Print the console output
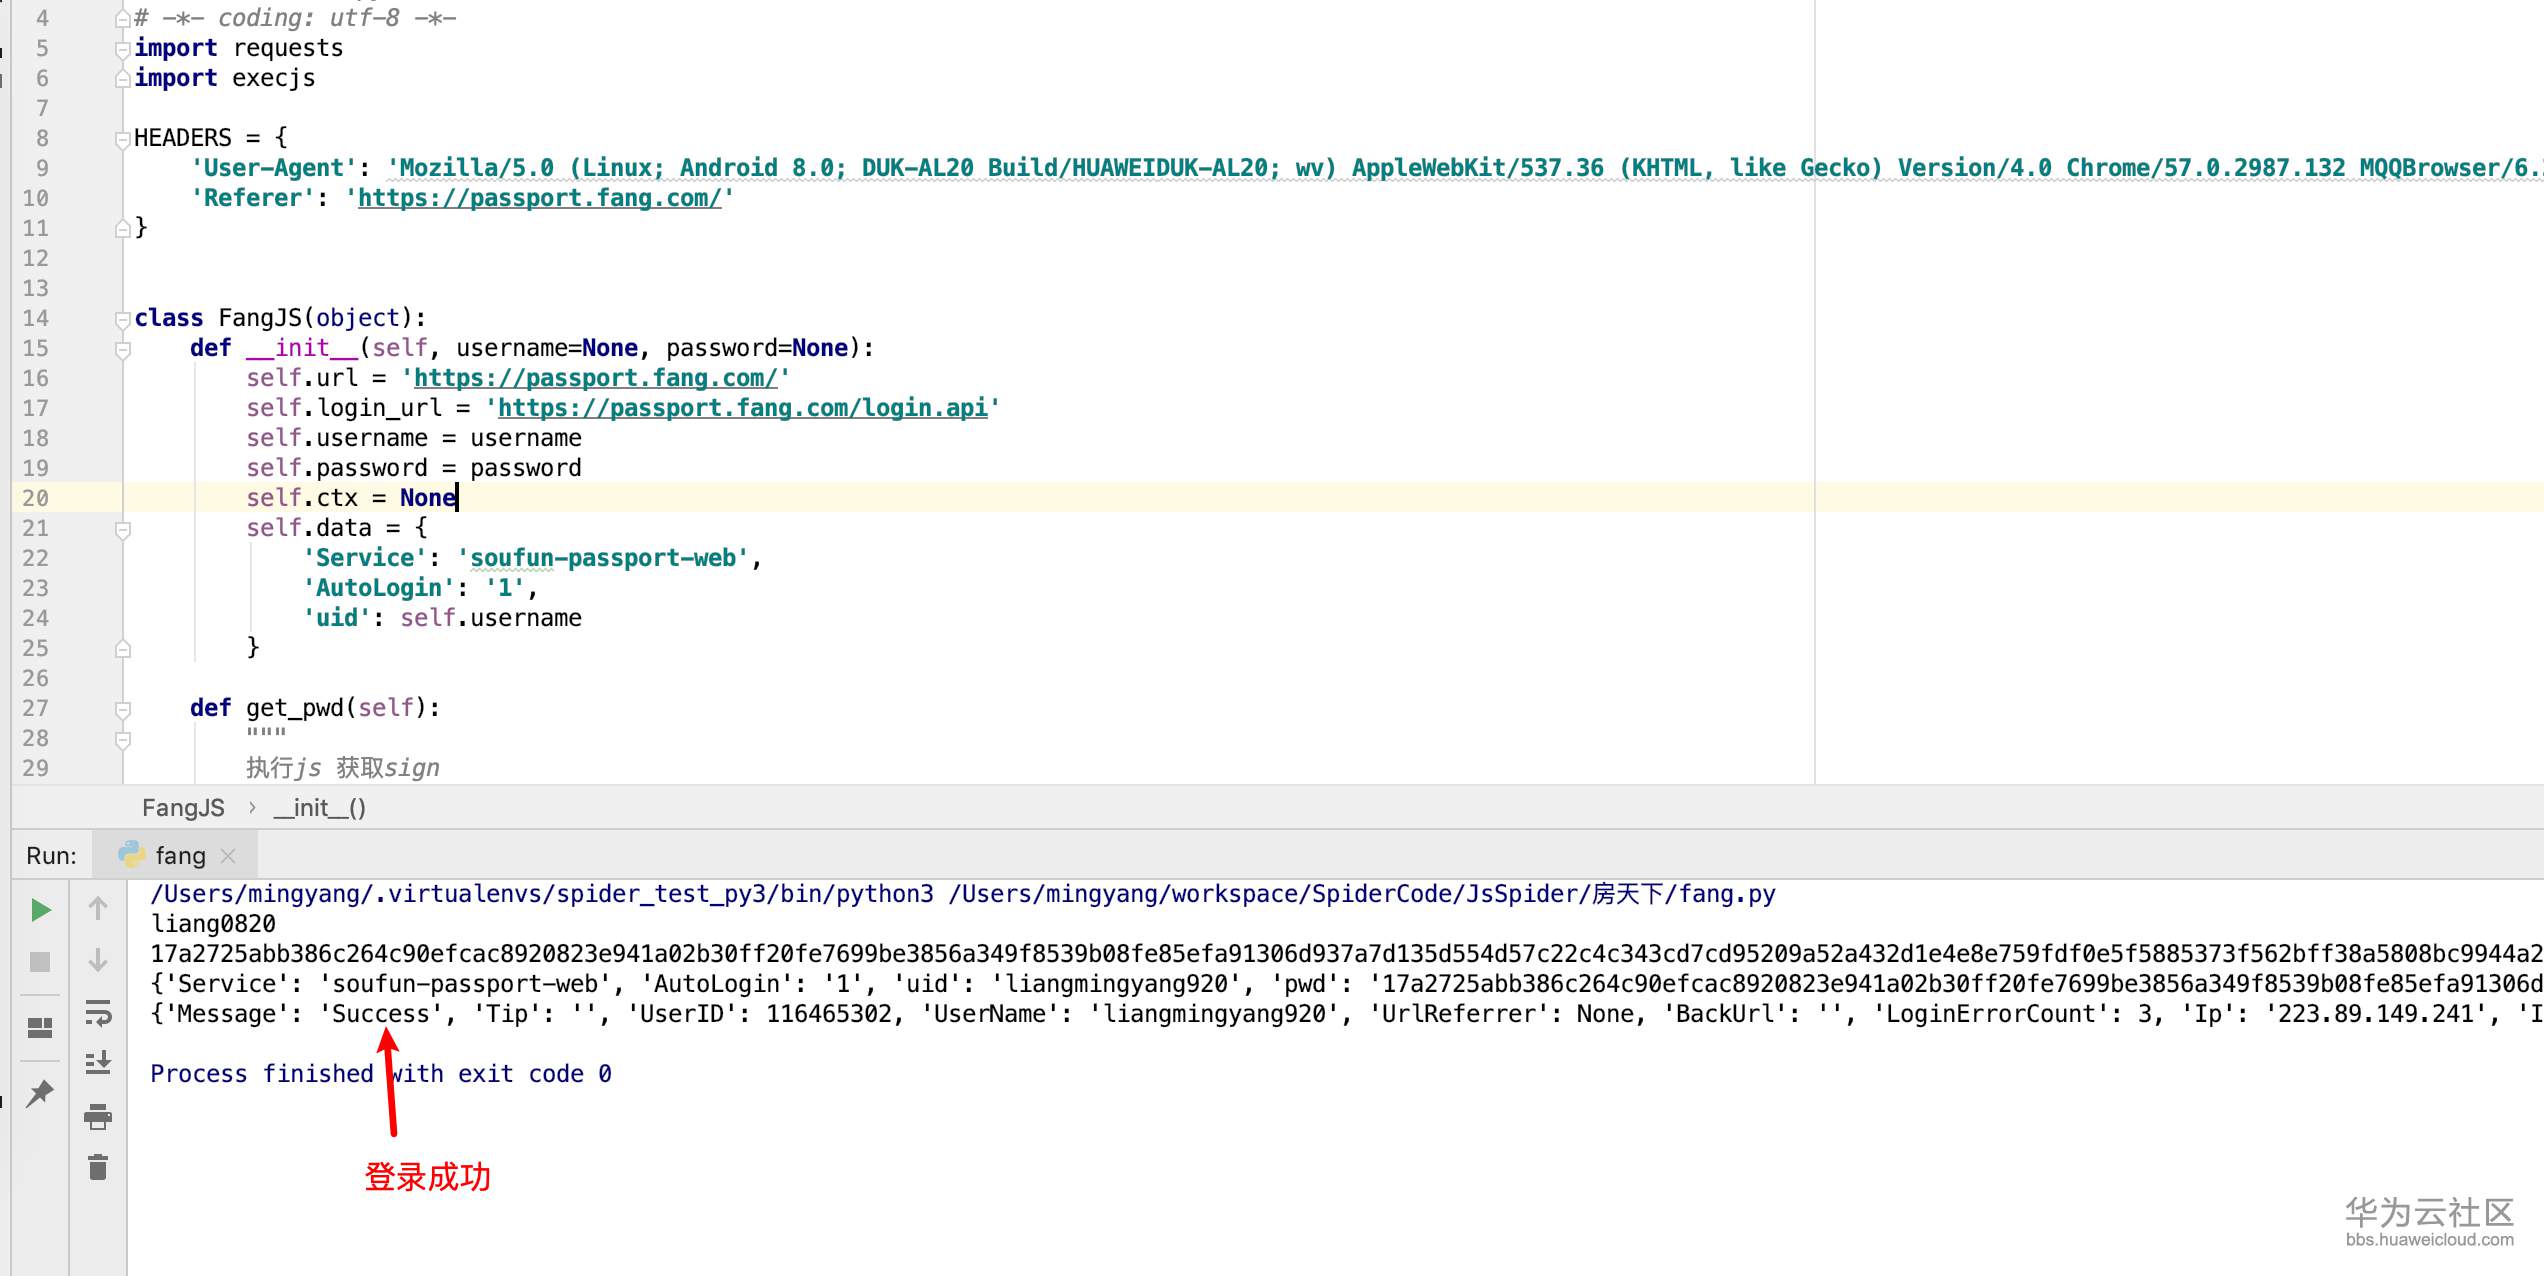2544x1276 pixels. (97, 1118)
